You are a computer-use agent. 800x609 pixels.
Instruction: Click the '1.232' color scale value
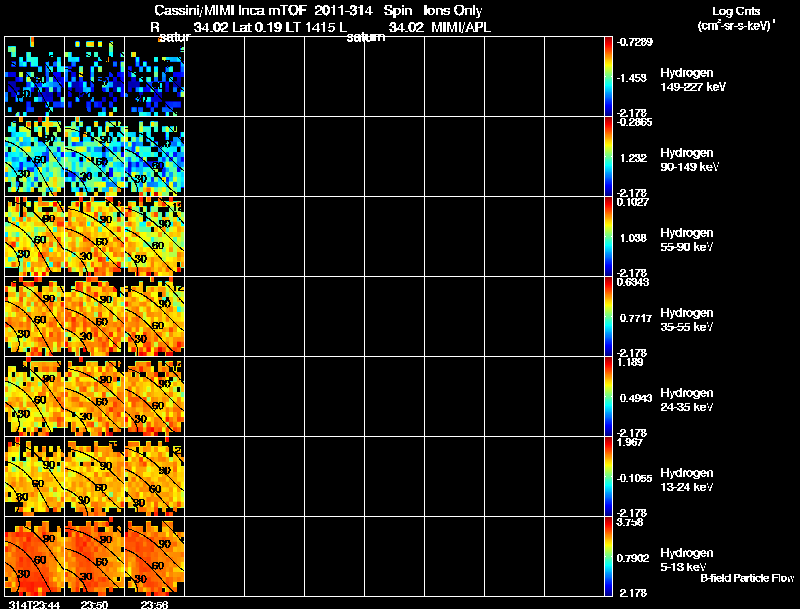633,158
